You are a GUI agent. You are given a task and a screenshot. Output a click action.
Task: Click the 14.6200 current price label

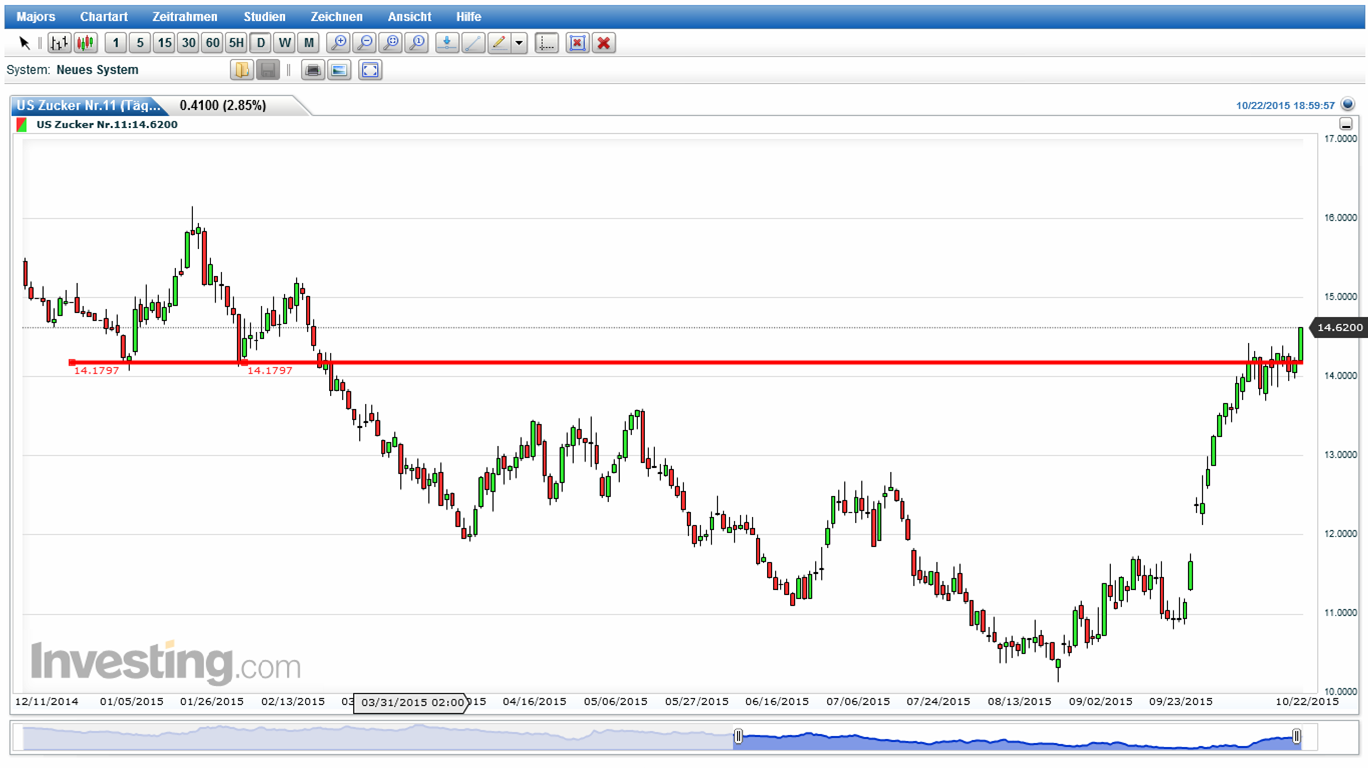click(x=1338, y=328)
